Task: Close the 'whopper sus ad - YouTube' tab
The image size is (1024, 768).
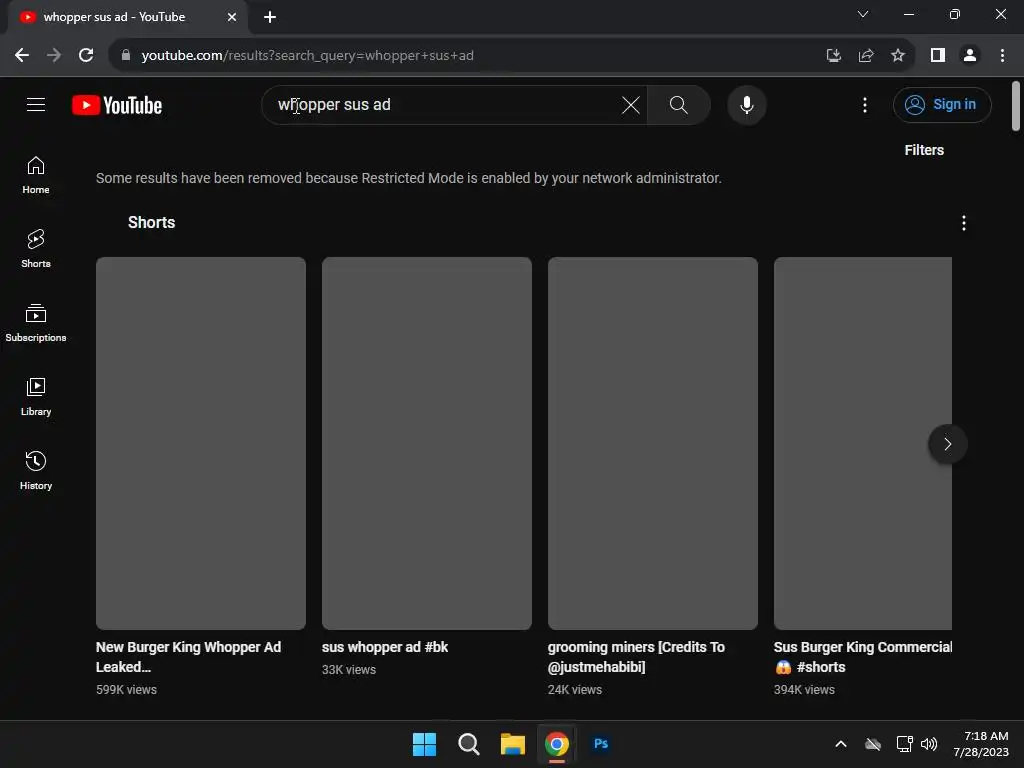Action: [x=232, y=17]
